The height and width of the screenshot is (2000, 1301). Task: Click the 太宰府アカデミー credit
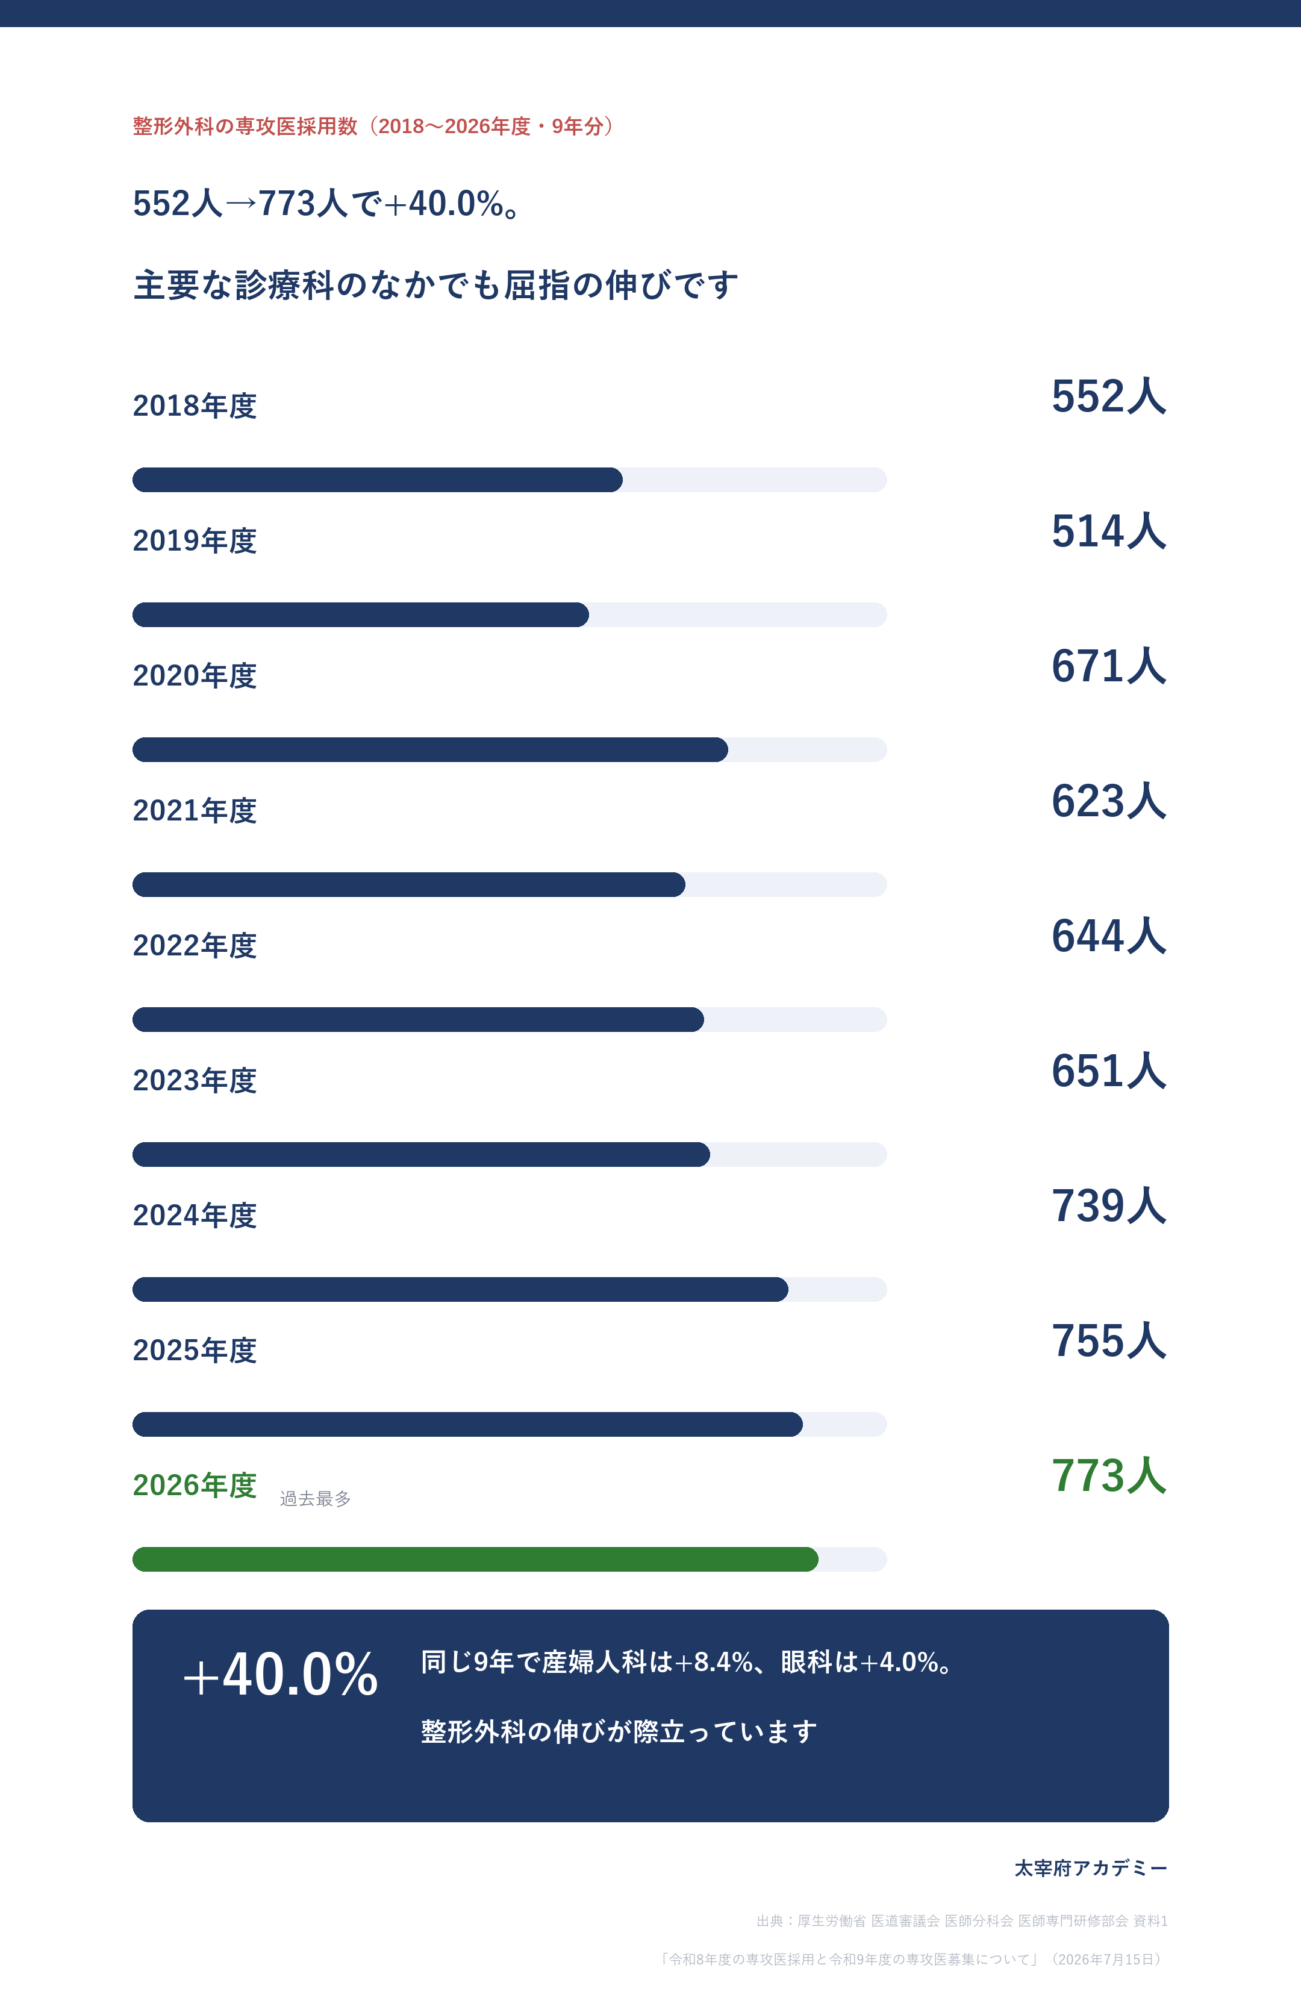1091,1868
